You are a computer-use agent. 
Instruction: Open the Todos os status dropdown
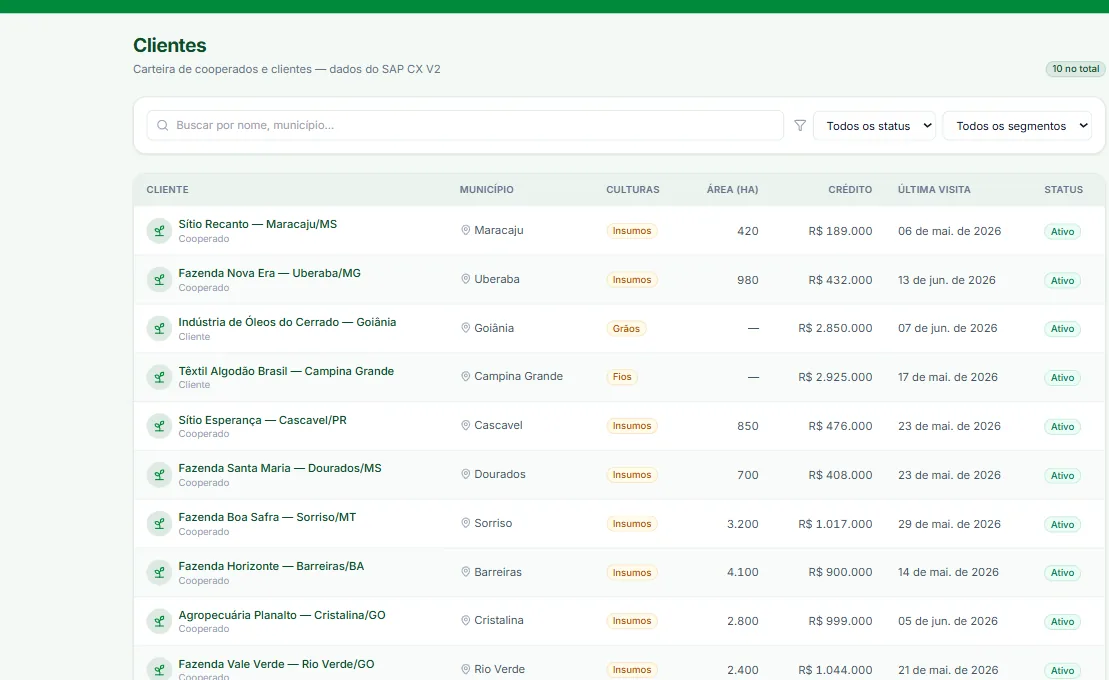pos(874,126)
